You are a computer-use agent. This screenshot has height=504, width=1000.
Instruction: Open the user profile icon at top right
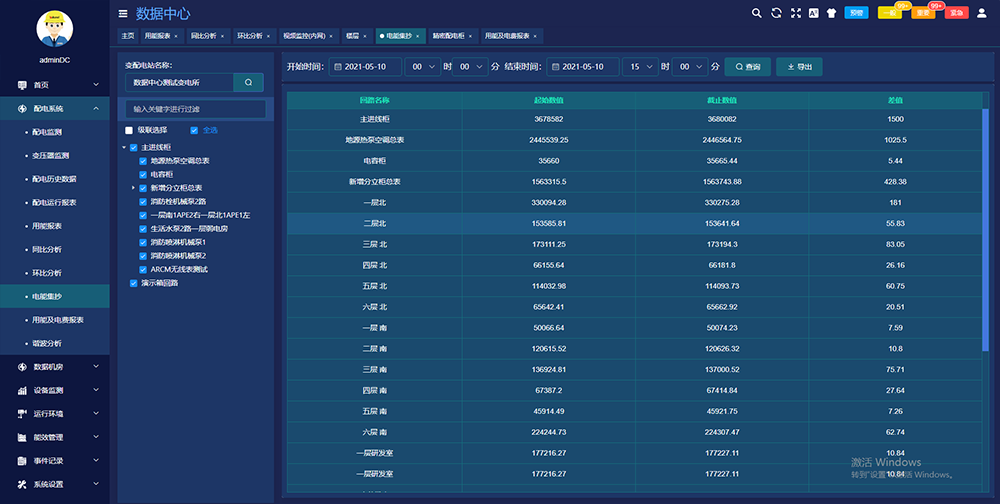click(984, 13)
